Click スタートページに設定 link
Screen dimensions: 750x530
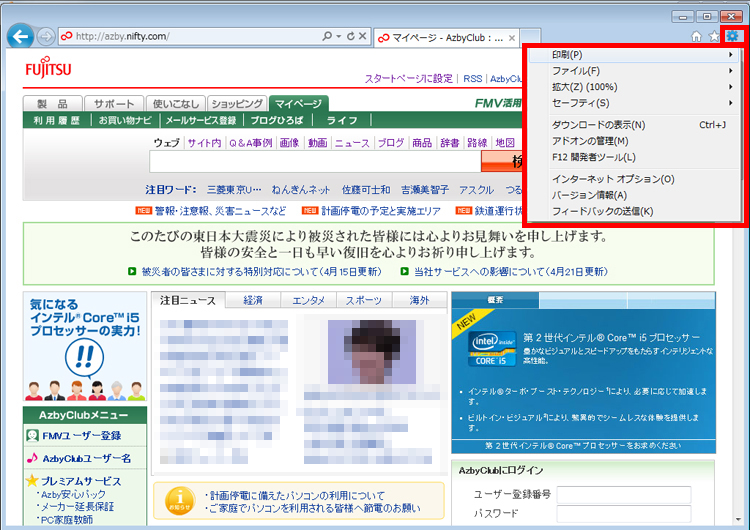(408, 78)
